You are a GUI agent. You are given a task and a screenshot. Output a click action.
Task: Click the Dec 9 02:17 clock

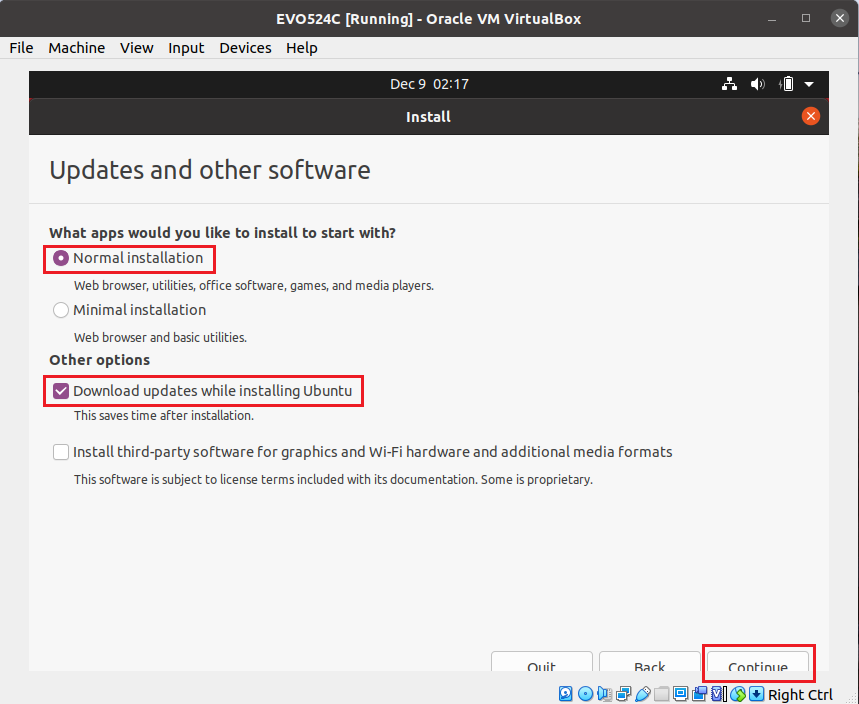[430, 84]
